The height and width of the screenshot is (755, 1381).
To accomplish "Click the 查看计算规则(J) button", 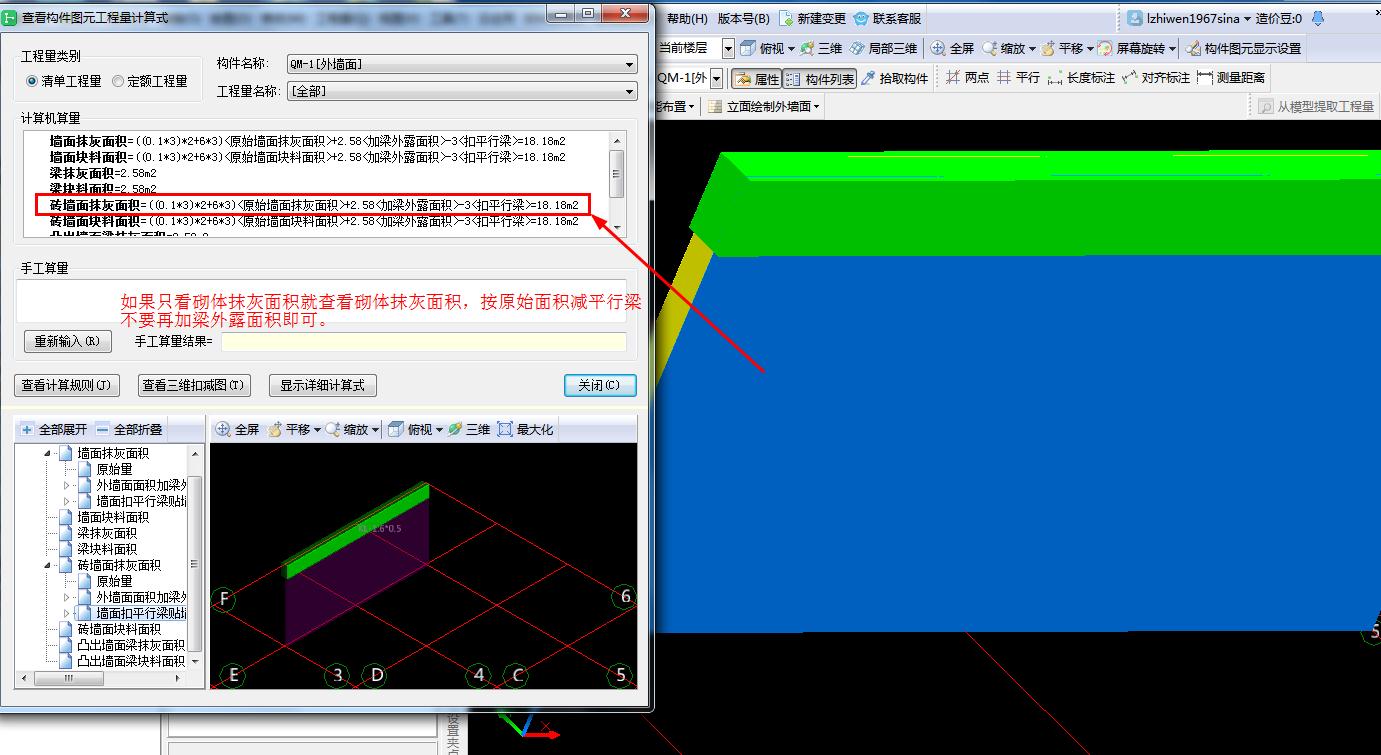I will [68, 385].
